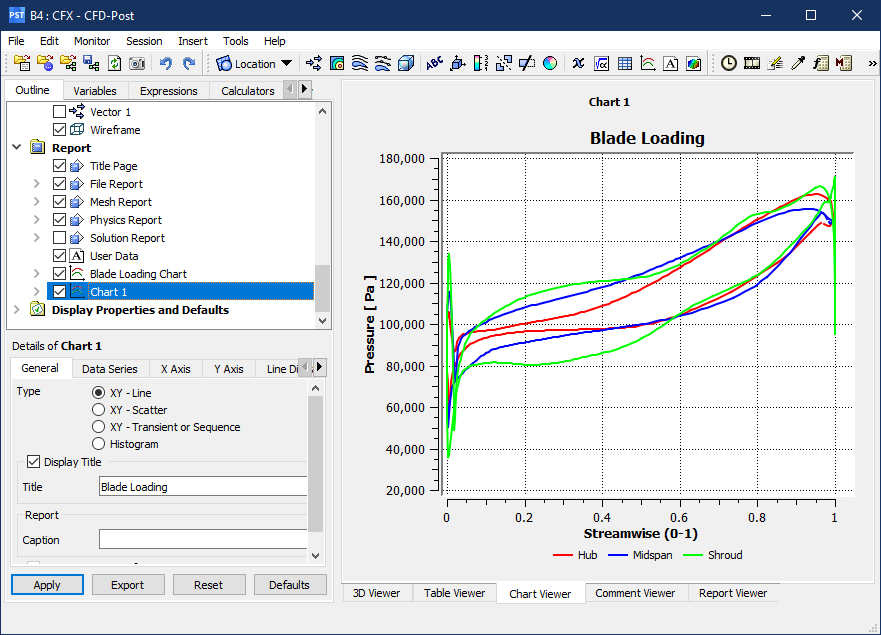This screenshot has height=635, width=881.
Task: Select the XY - Scatter radio option
Action: click(98, 410)
